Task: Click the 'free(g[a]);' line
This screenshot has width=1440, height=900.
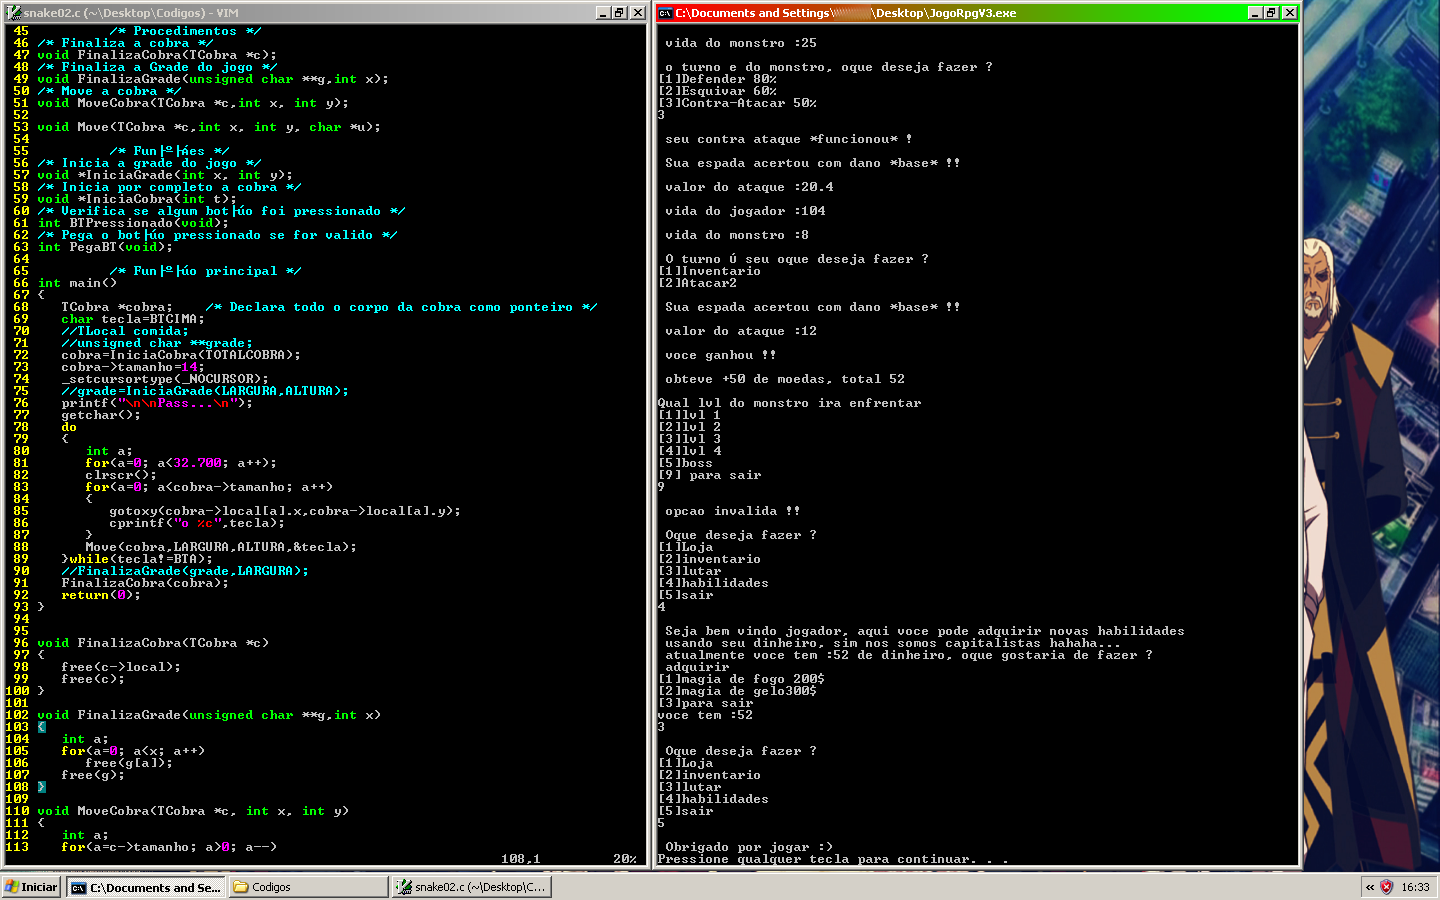Action: [x=129, y=763]
